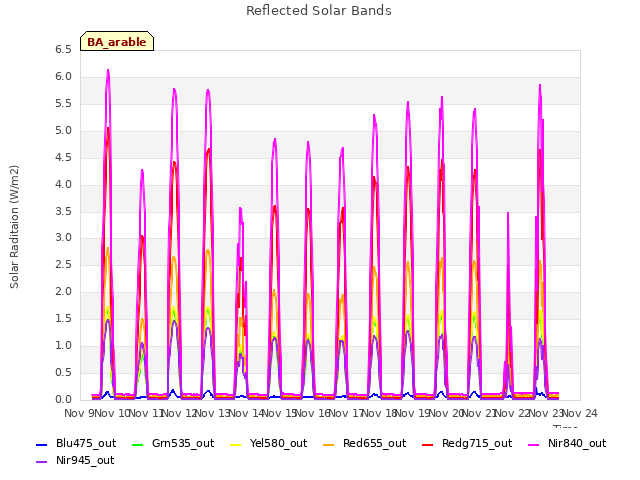
Task: Click the 2.0 y-axis tick label
Action: pos(63,292)
